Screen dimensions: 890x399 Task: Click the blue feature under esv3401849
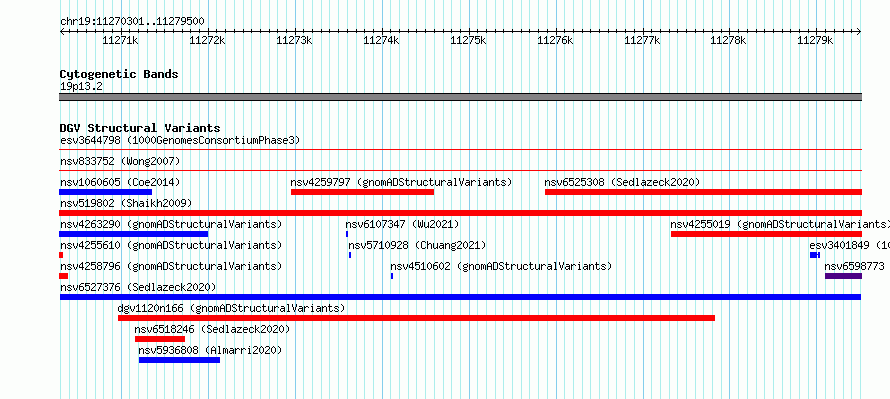(x=815, y=255)
